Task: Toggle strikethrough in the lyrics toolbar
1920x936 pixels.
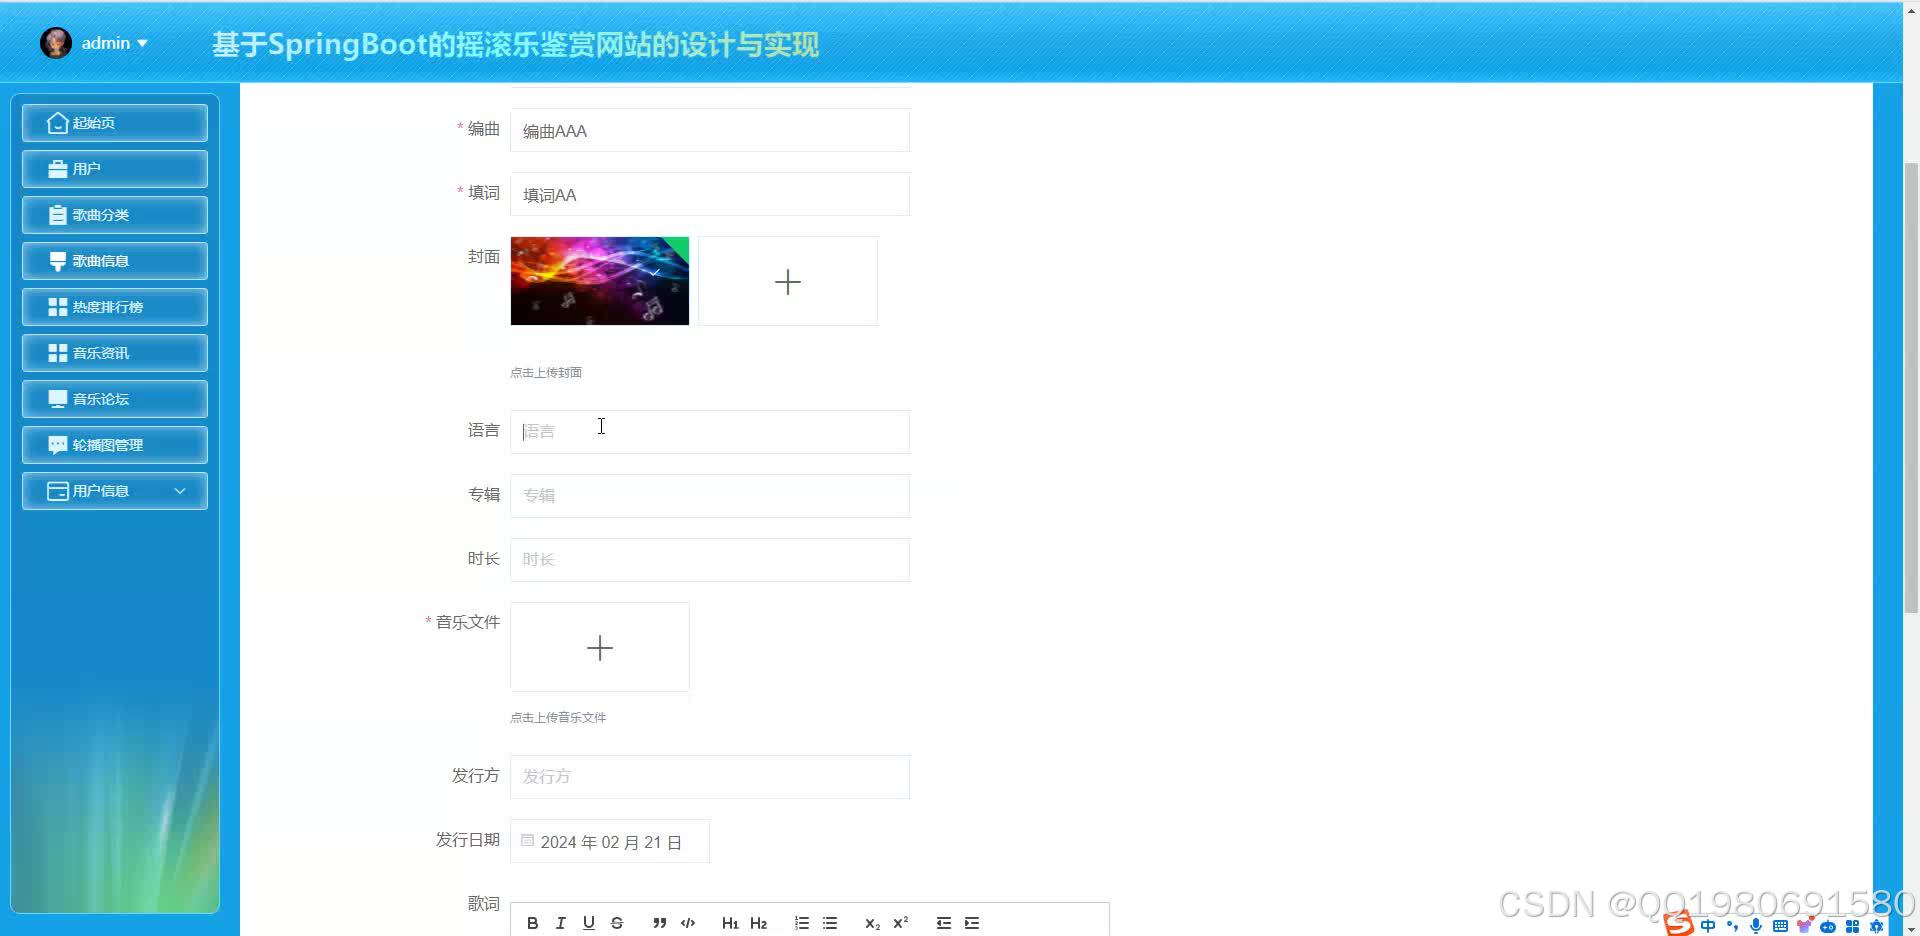Action: pyautogui.click(x=617, y=922)
